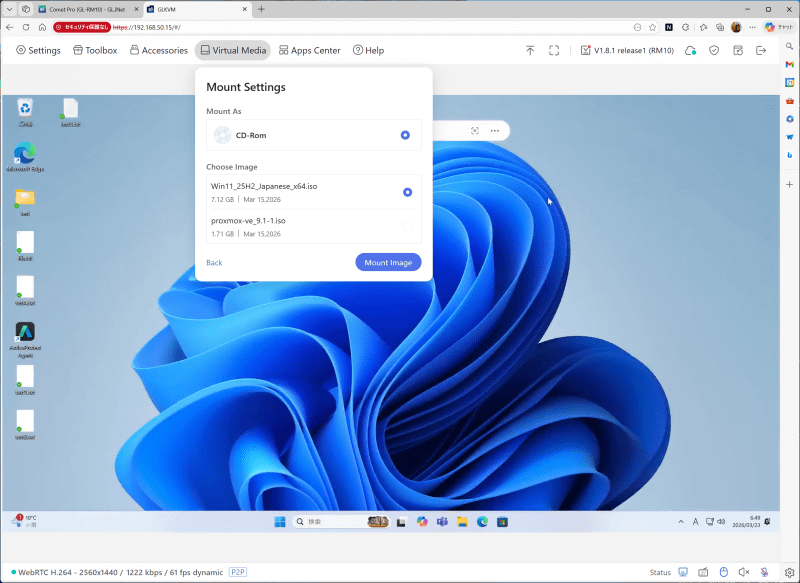
Task: Select the CD-Rom mount option radio button
Action: [405, 135]
